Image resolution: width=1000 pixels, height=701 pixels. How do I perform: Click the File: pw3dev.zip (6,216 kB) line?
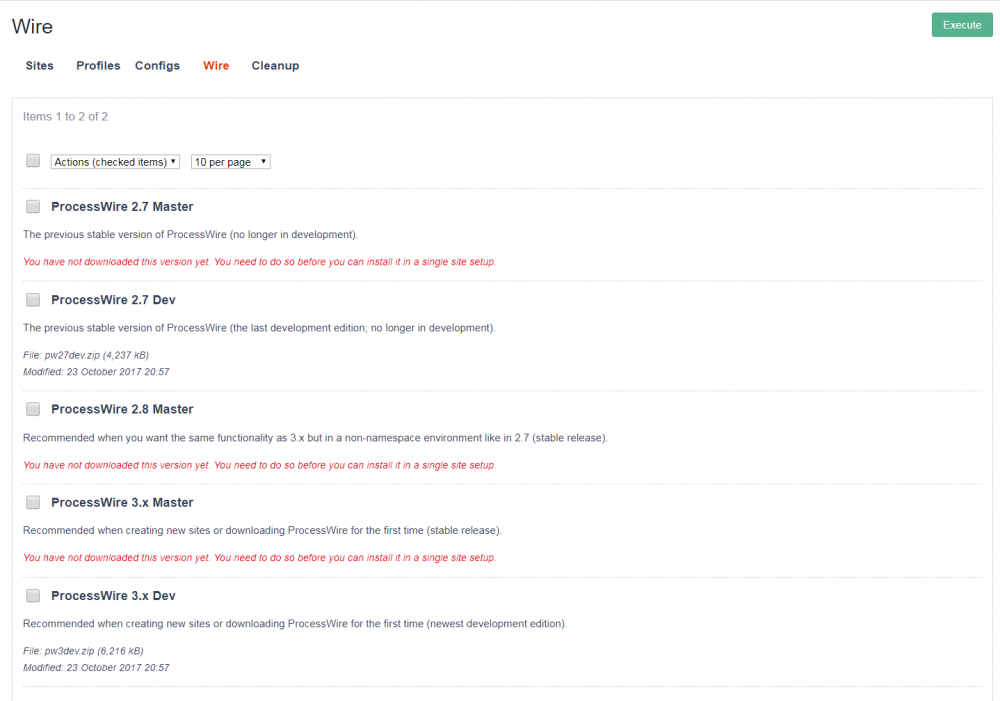click(84, 651)
